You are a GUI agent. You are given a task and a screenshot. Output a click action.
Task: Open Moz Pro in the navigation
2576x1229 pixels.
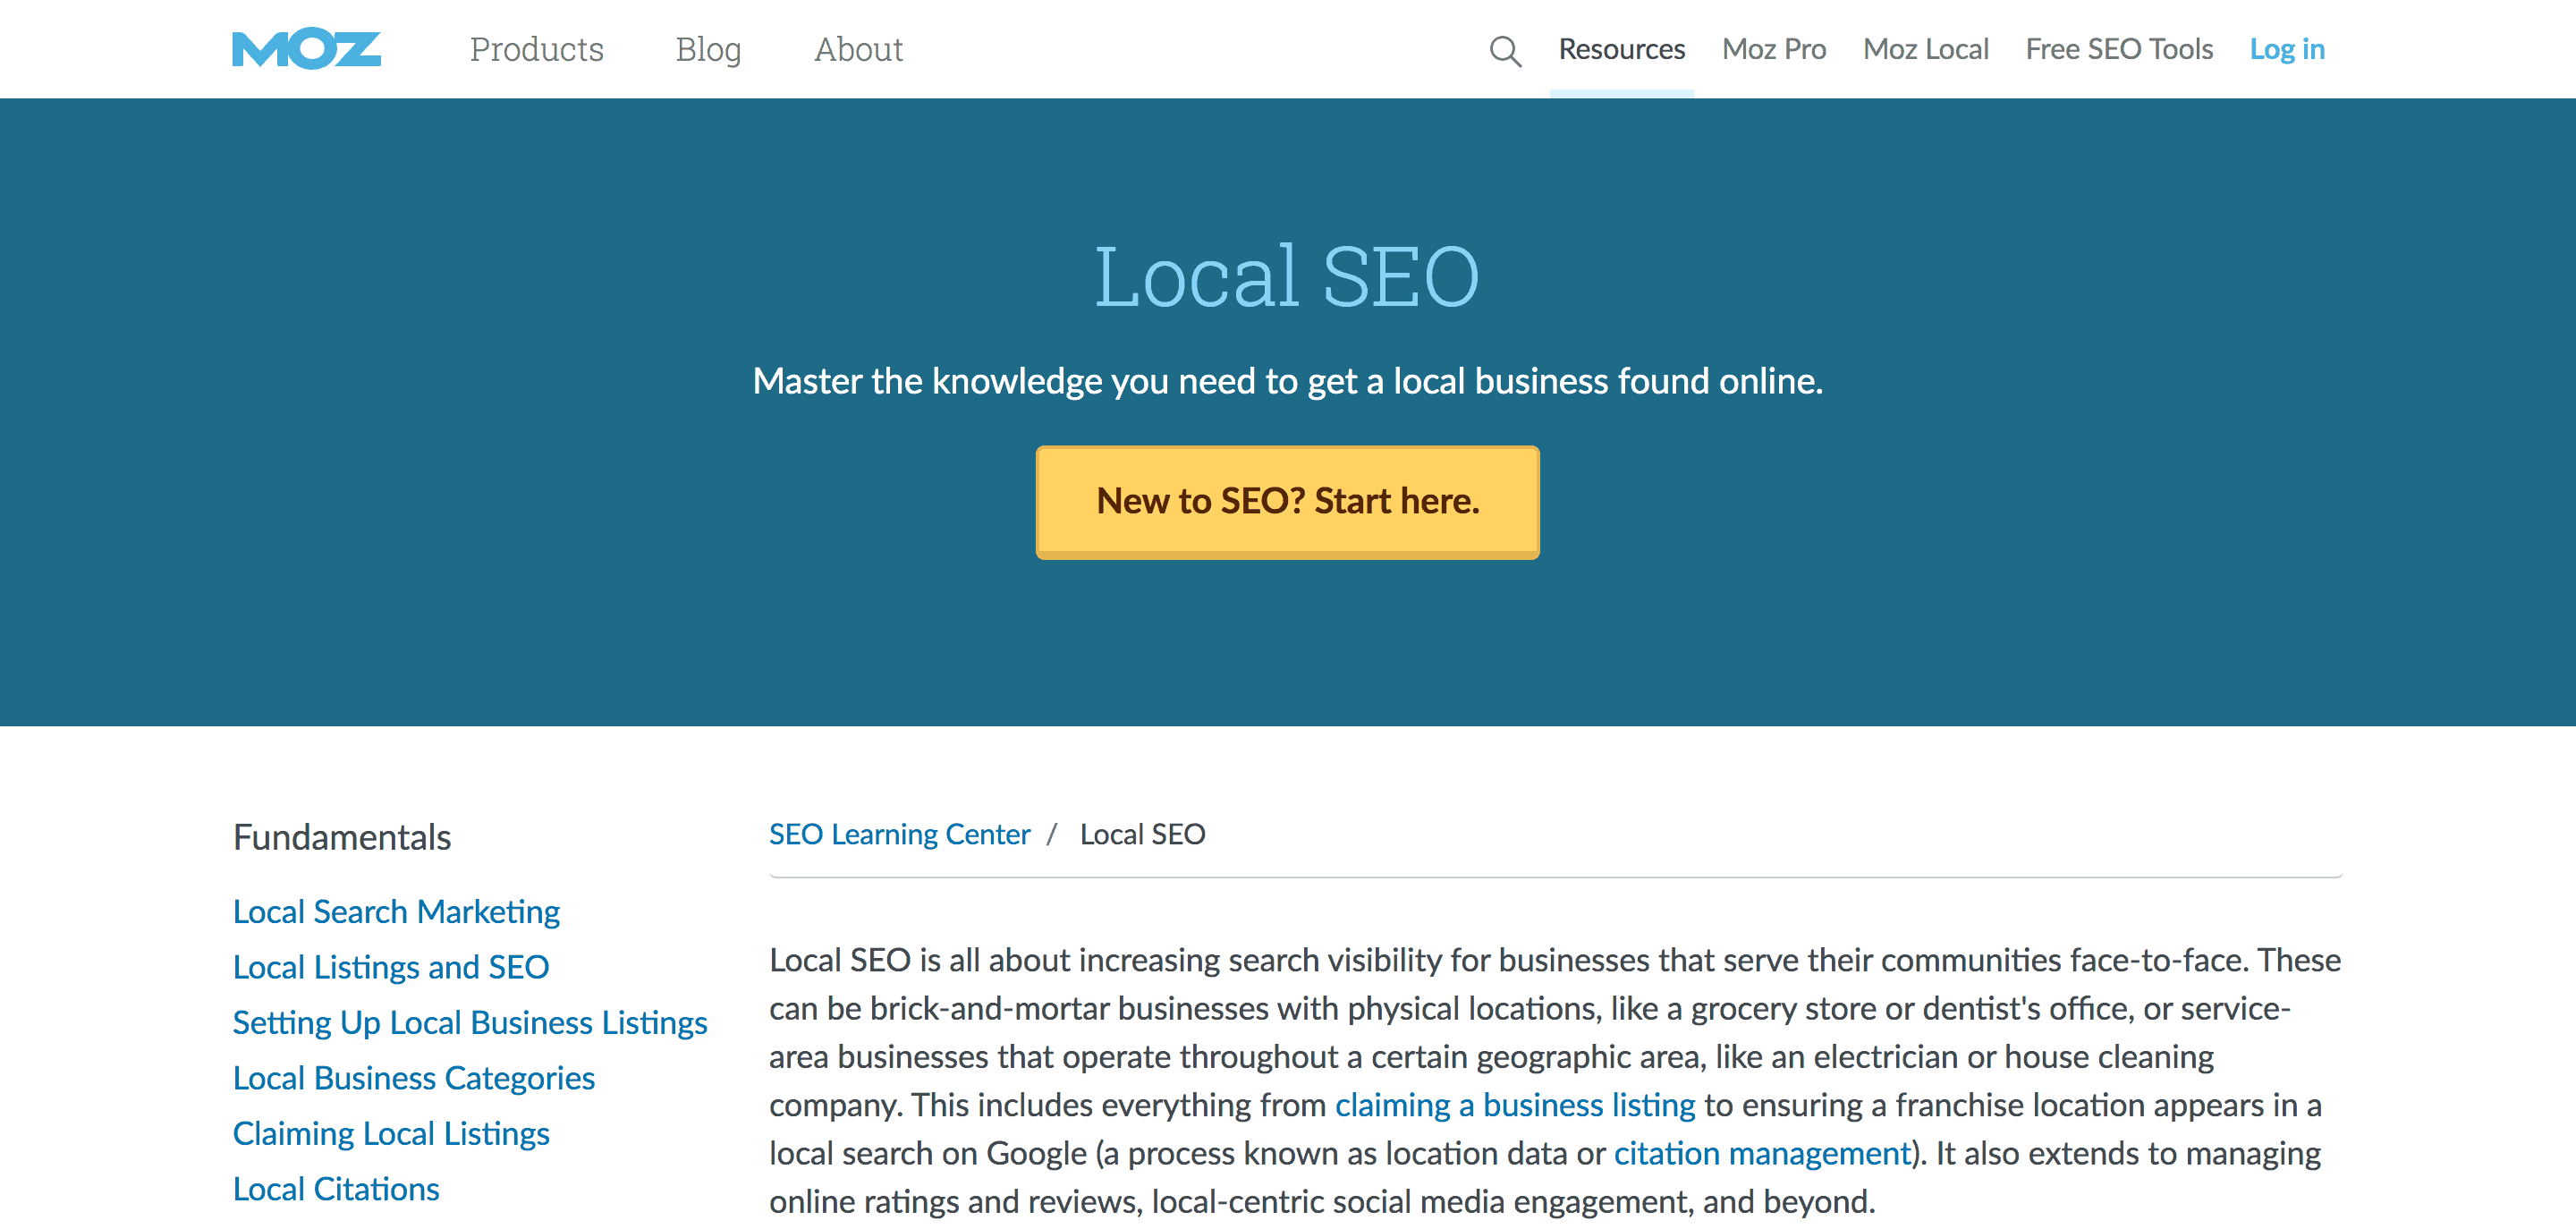(x=1773, y=49)
